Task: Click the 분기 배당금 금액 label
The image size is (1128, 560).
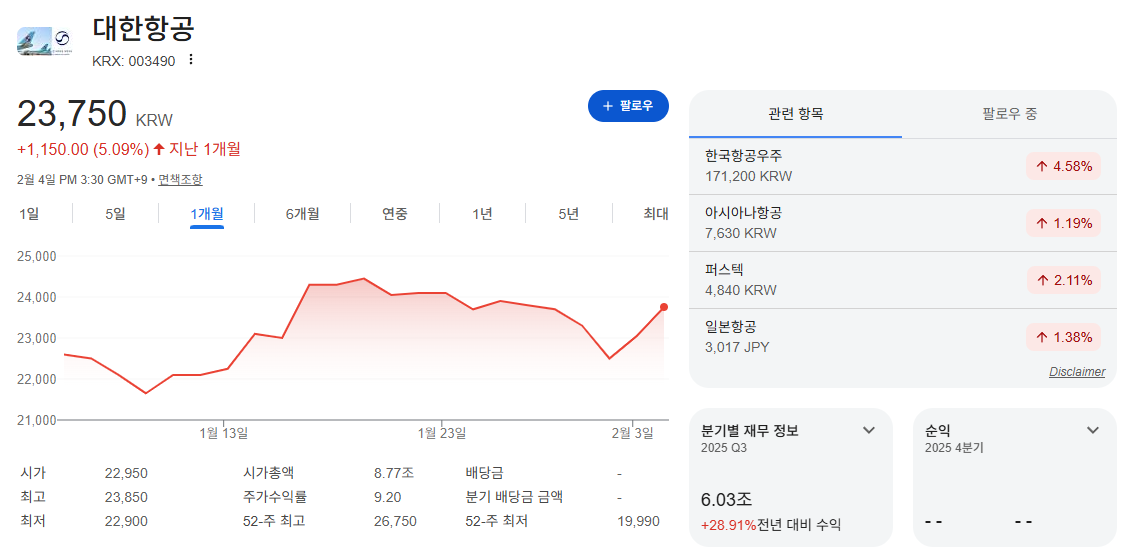Action: [x=514, y=497]
